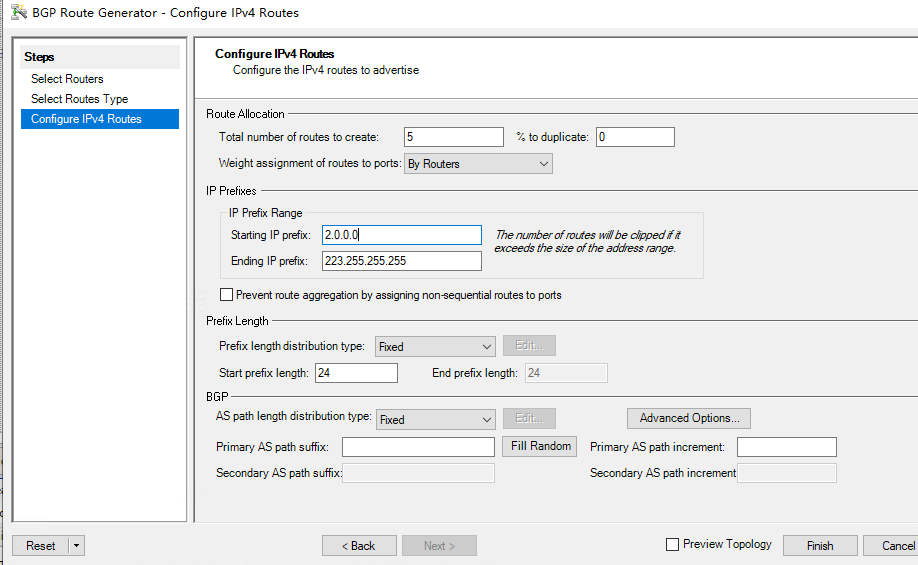Image resolution: width=918 pixels, height=565 pixels.
Task: Click the 'Steps' panel header
Action: 100,57
